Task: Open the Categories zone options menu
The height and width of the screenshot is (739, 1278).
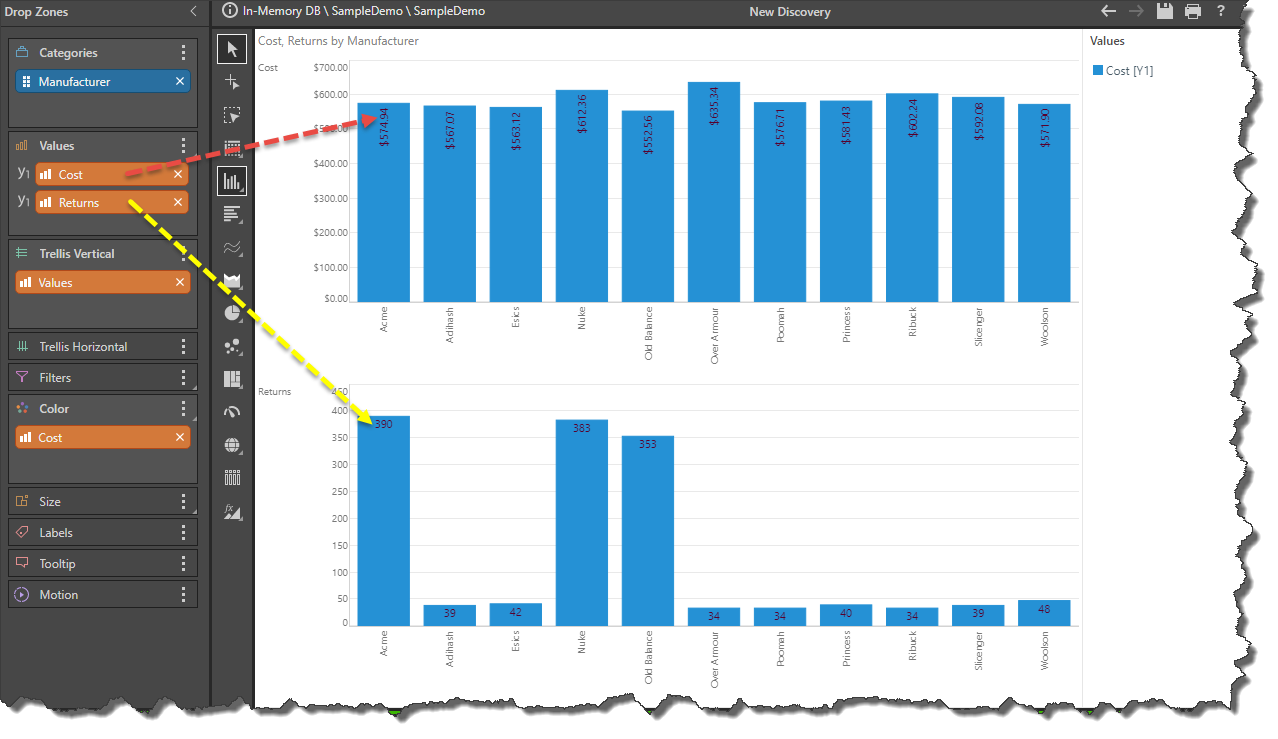Action: pos(183,53)
